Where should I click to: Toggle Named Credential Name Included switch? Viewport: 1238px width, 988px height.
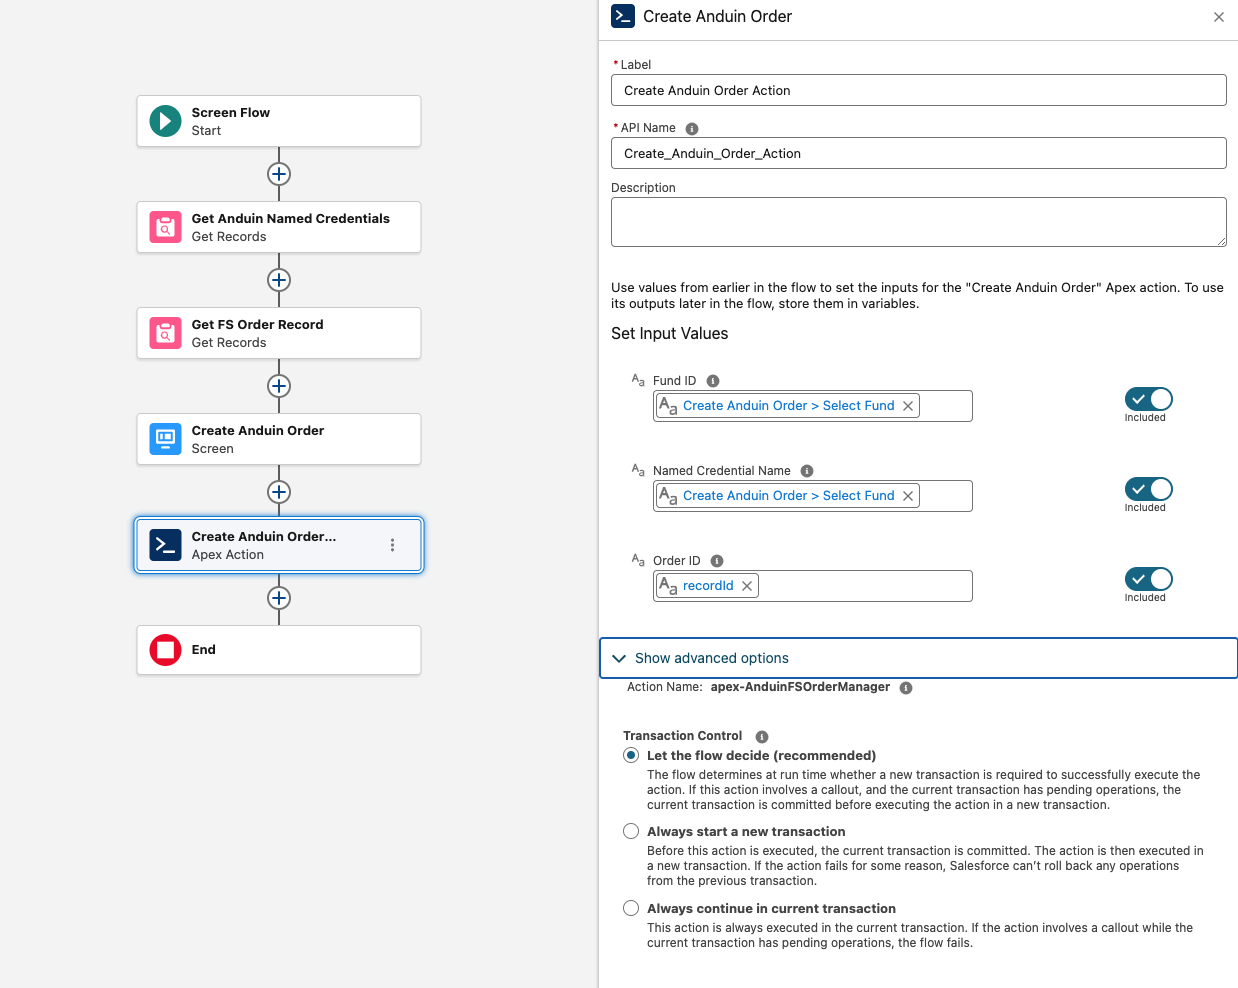pos(1148,489)
